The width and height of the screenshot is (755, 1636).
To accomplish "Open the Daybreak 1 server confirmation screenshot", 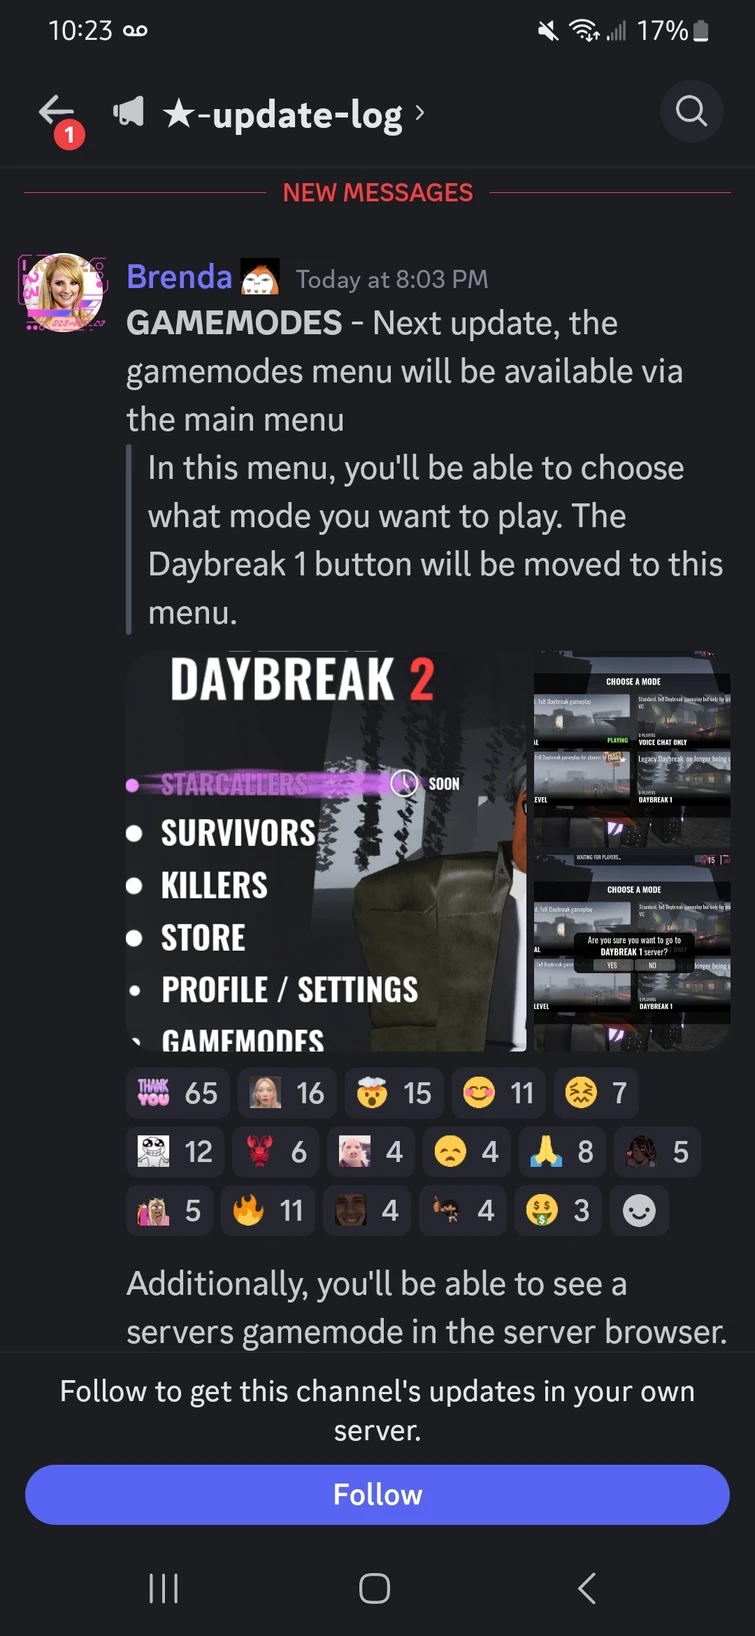I will point(632,951).
